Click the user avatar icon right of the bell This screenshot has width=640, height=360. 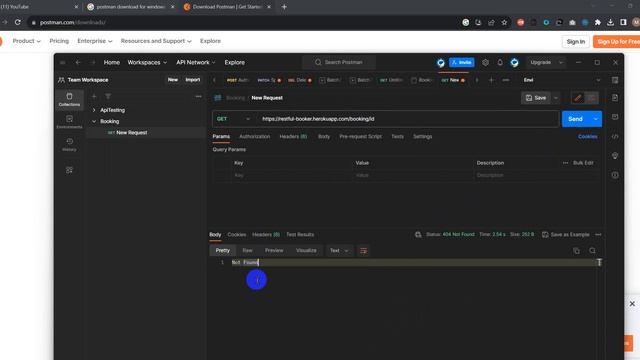click(x=514, y=62)
